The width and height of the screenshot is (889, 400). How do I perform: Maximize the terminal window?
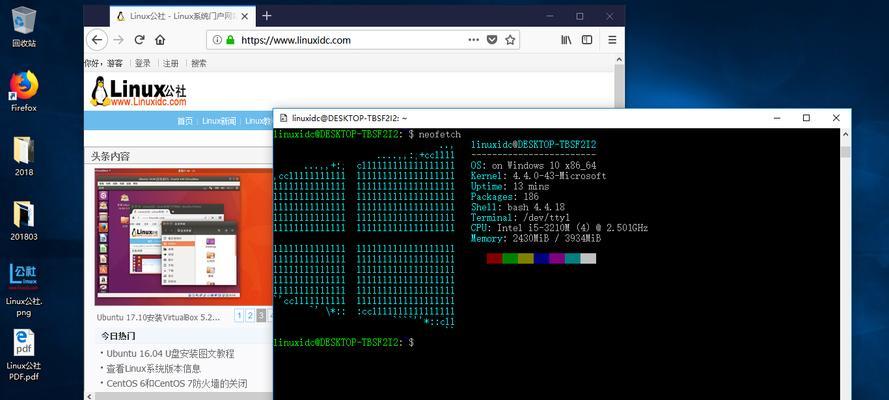(806, 118)
